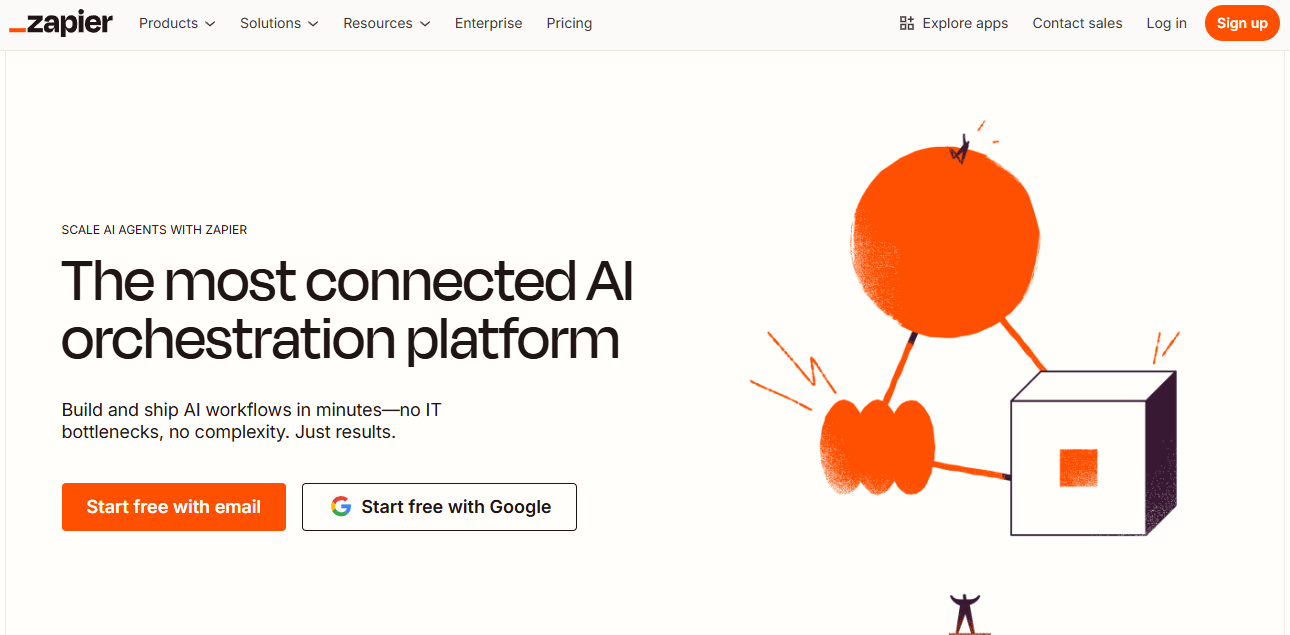Click the main headline text
Screen dimensions: 1290x635
tap(347, 310)
